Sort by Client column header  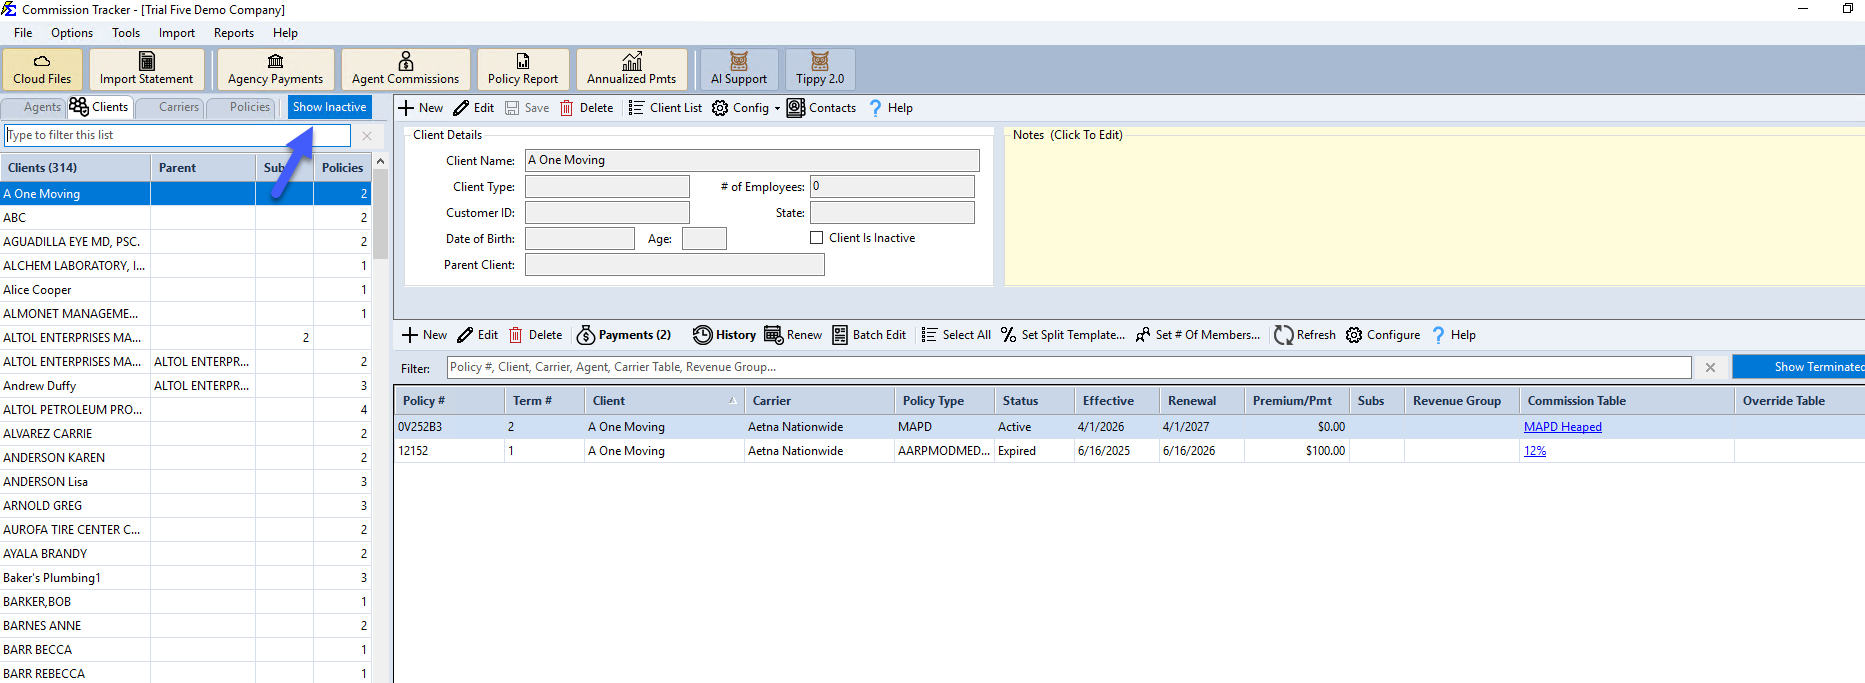[x=664, y=401]
